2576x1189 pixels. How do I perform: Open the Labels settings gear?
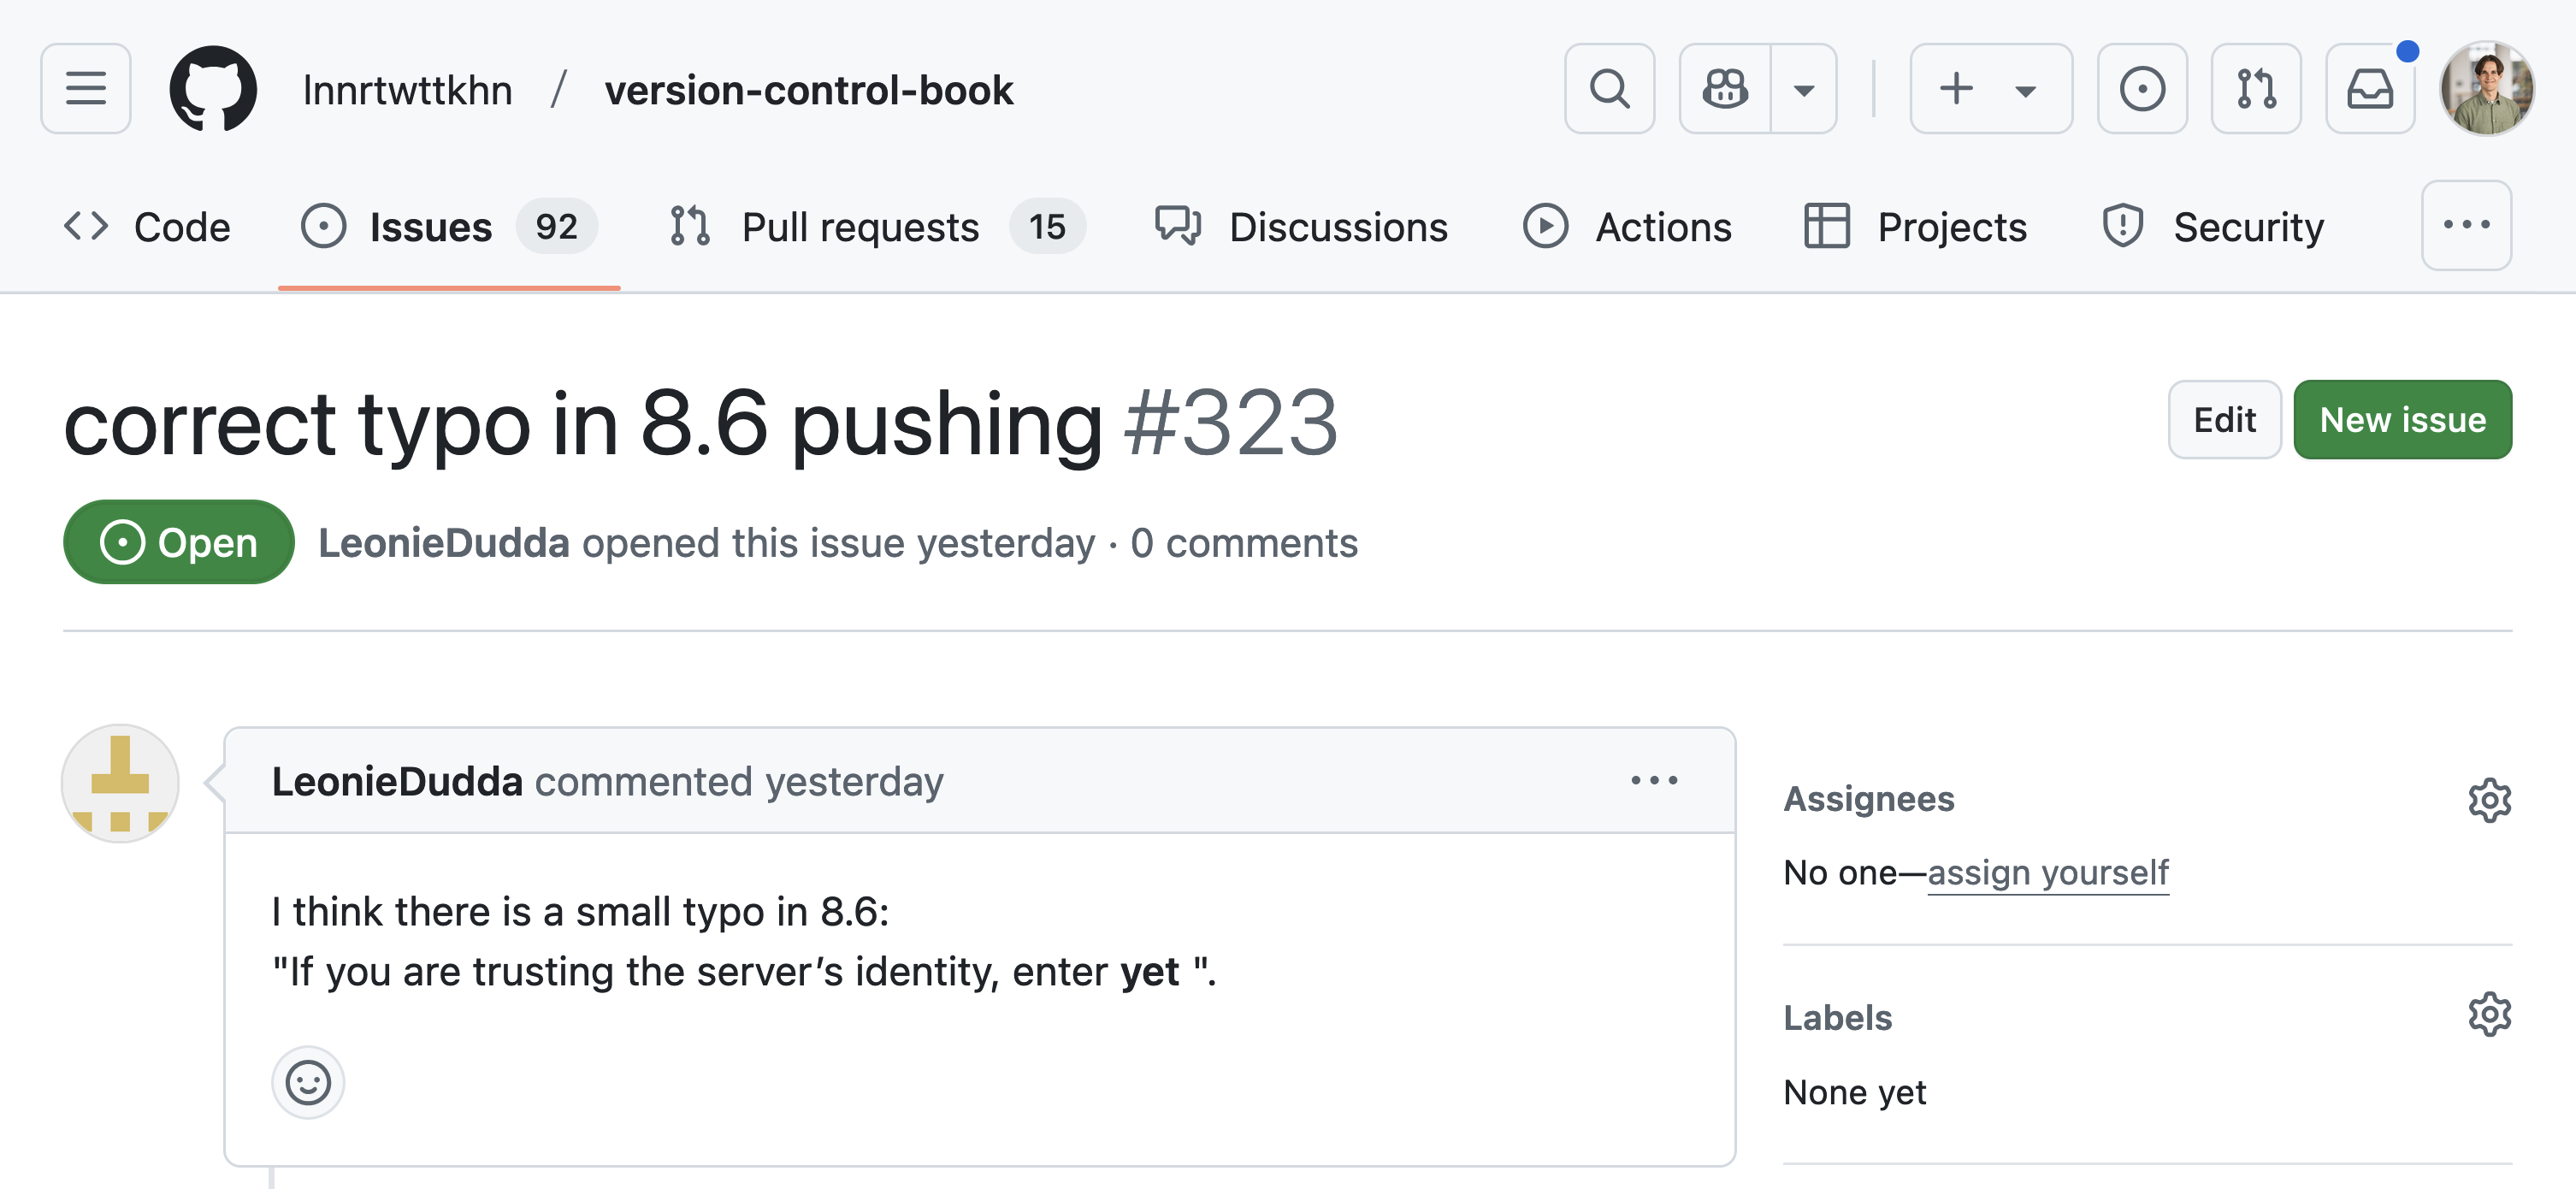point(2489,1015)
